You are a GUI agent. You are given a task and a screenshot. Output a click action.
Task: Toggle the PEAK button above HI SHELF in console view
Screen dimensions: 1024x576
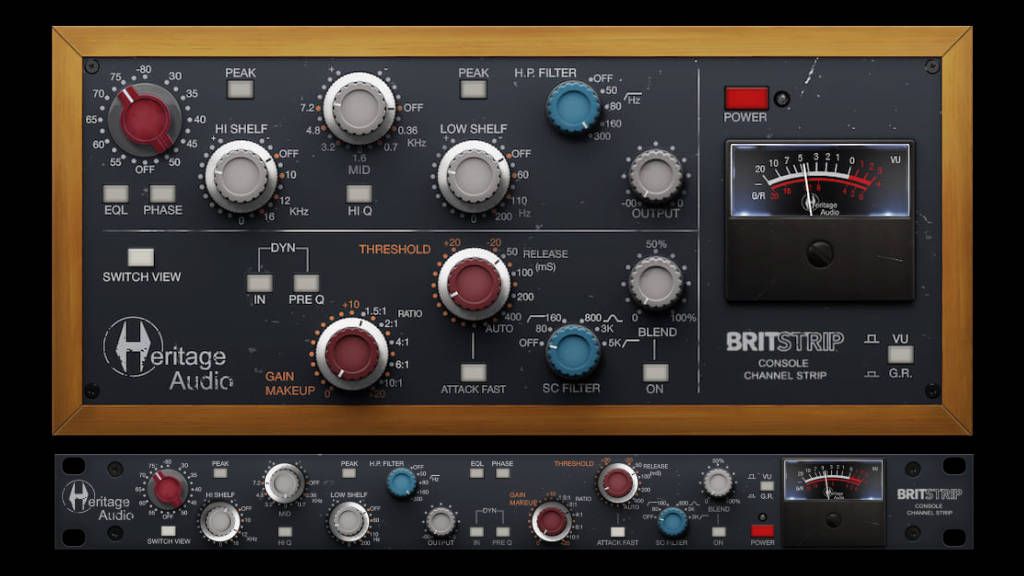click(x=240, y=89)
